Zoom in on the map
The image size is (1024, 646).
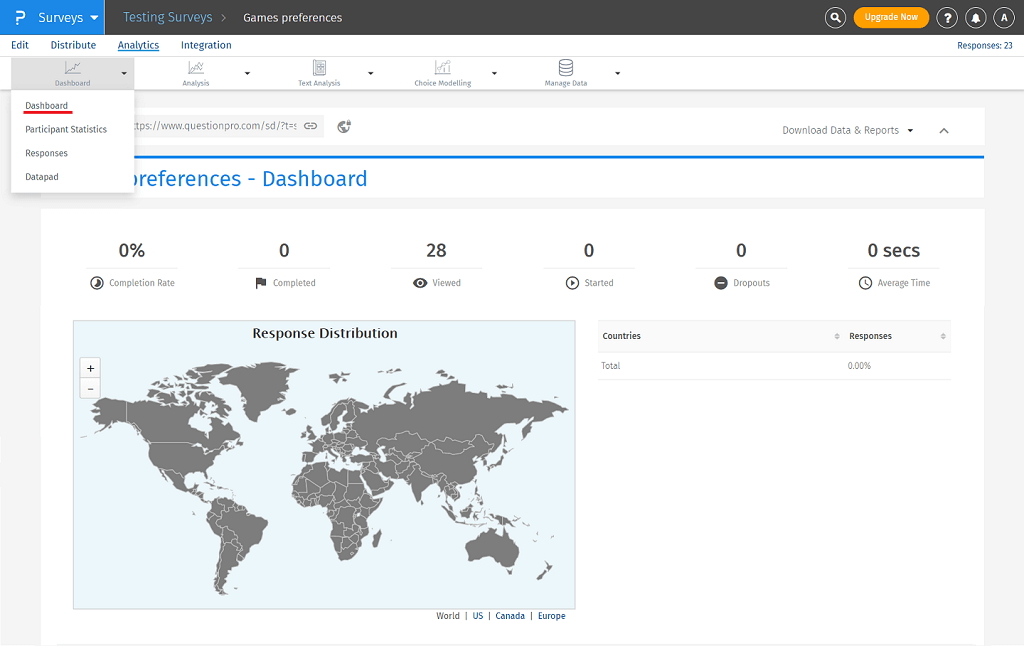[90, 368]
